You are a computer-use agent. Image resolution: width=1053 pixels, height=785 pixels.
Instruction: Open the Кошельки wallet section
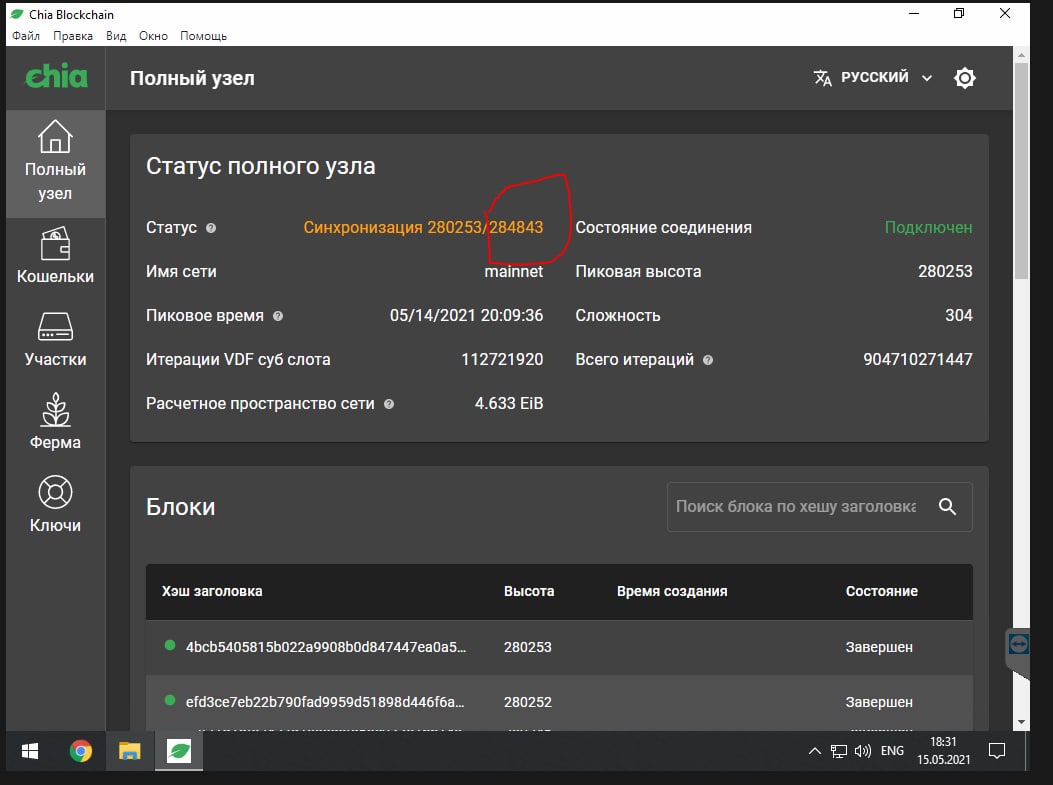(x=55, y=257)
